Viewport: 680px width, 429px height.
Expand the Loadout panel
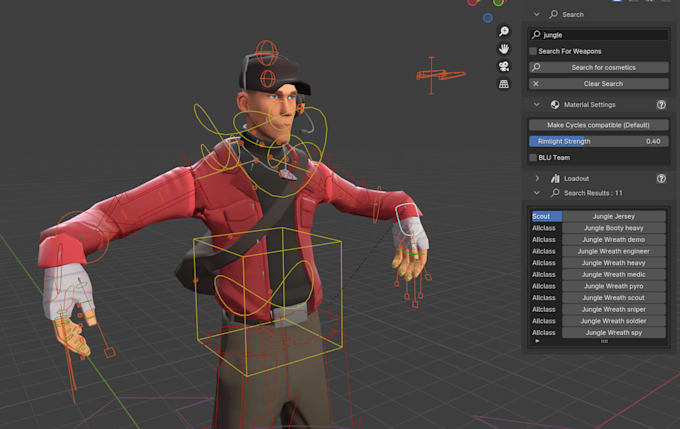point(537,178)
